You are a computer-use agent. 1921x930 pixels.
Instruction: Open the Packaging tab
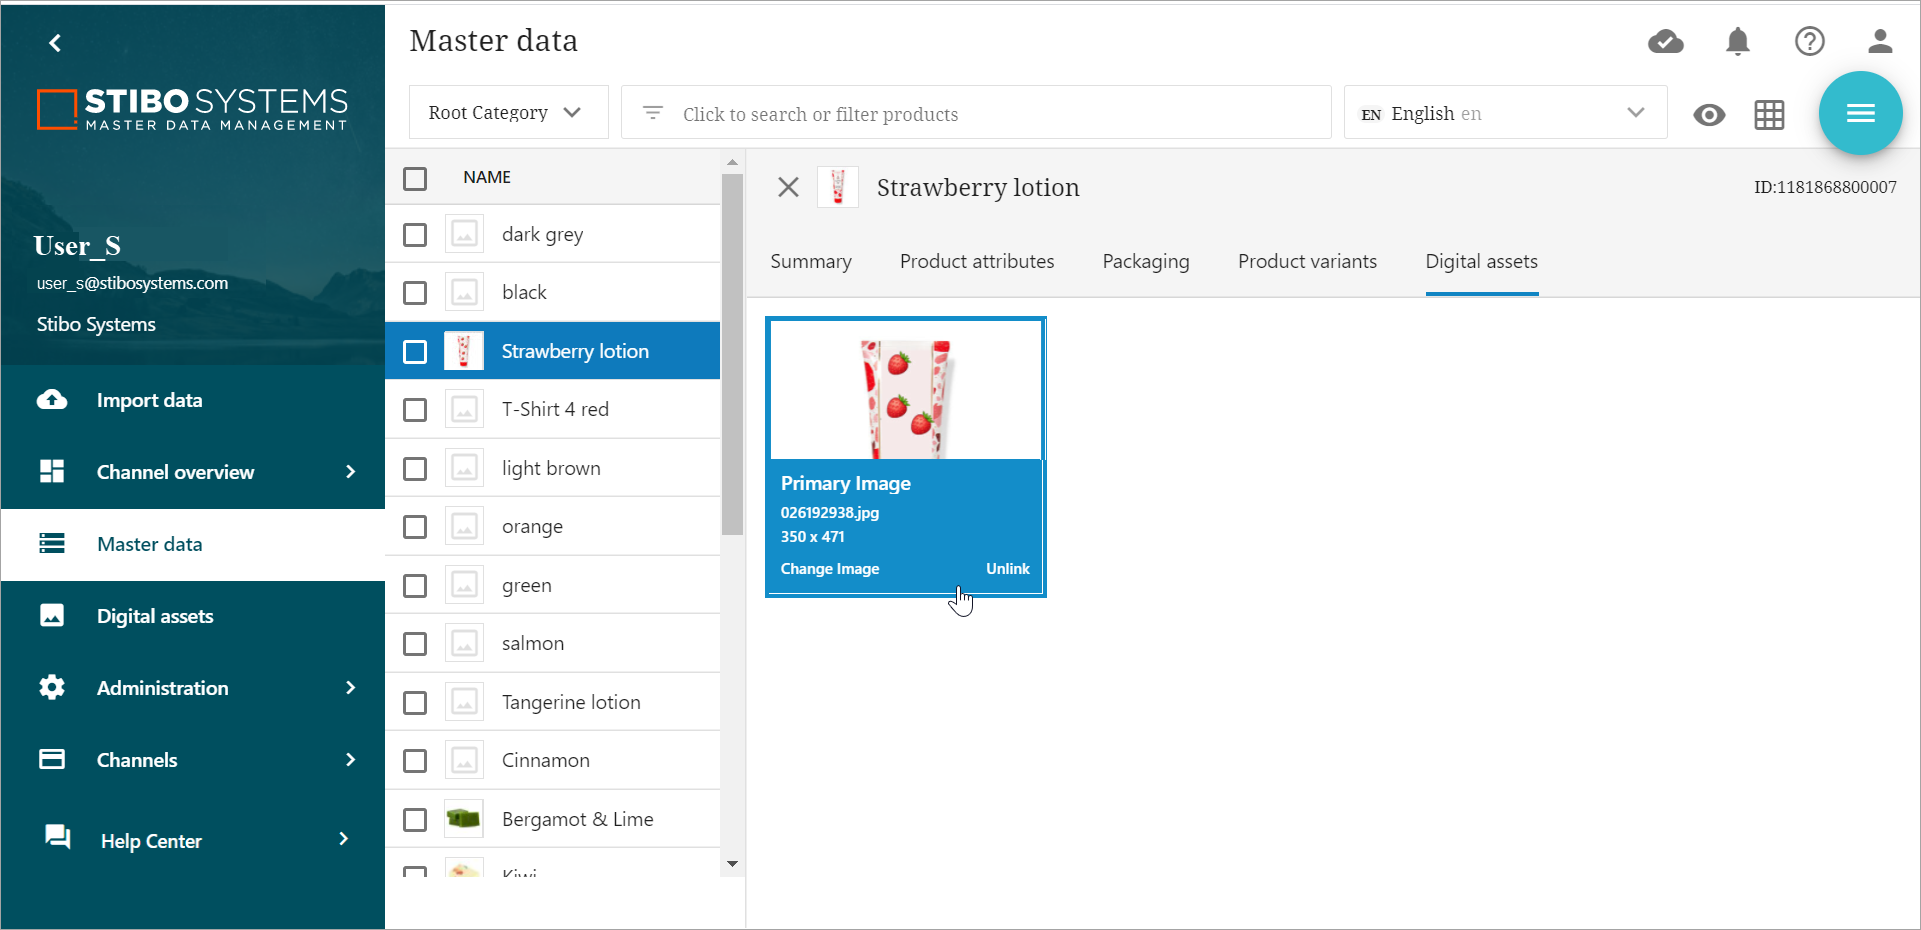click(x=1145, y=262)
